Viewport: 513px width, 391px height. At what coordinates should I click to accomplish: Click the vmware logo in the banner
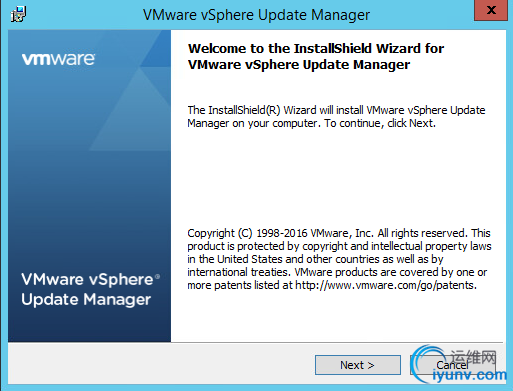coord(58,59)
